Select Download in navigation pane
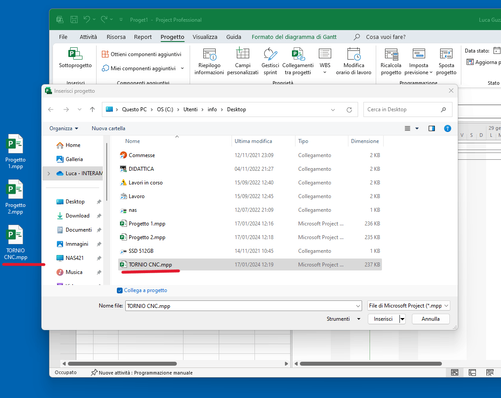Viewport: 501px width, 398px height. click(77, 216)
